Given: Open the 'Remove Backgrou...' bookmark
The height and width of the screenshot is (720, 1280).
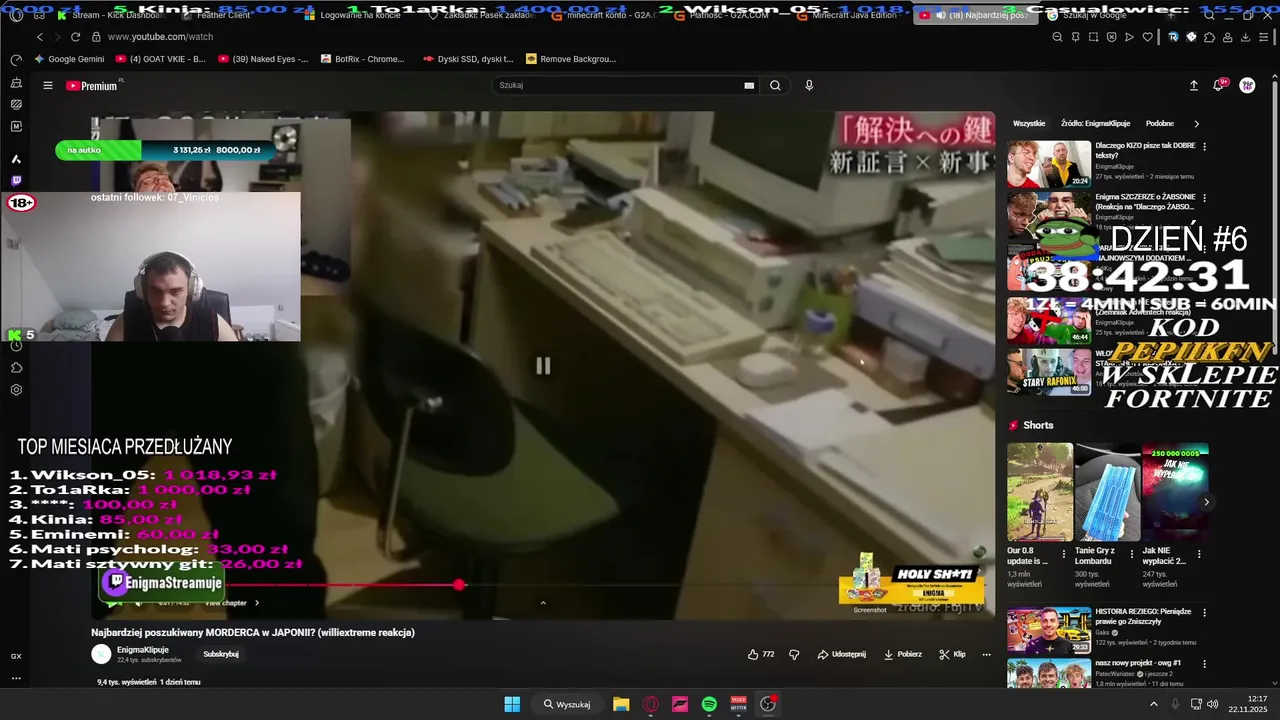Looking at the screenshot, I should click(x=571, y=59).
